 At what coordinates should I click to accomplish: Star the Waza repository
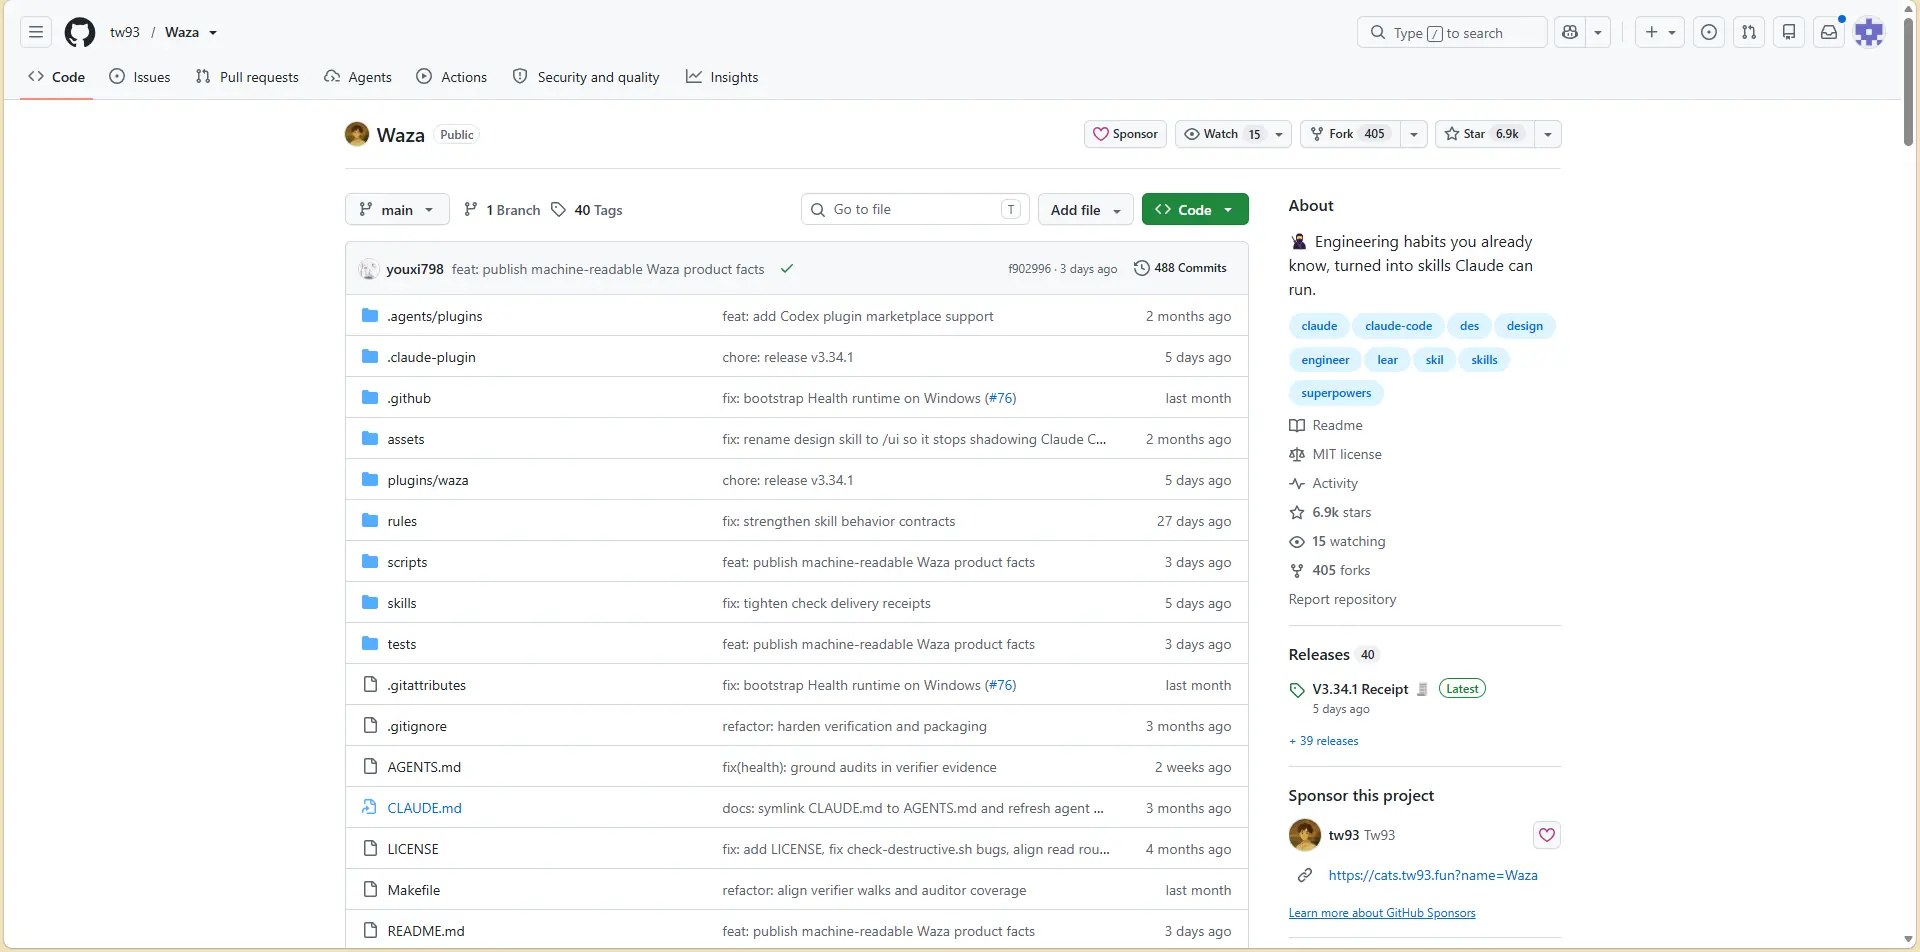click(1484, 134)
